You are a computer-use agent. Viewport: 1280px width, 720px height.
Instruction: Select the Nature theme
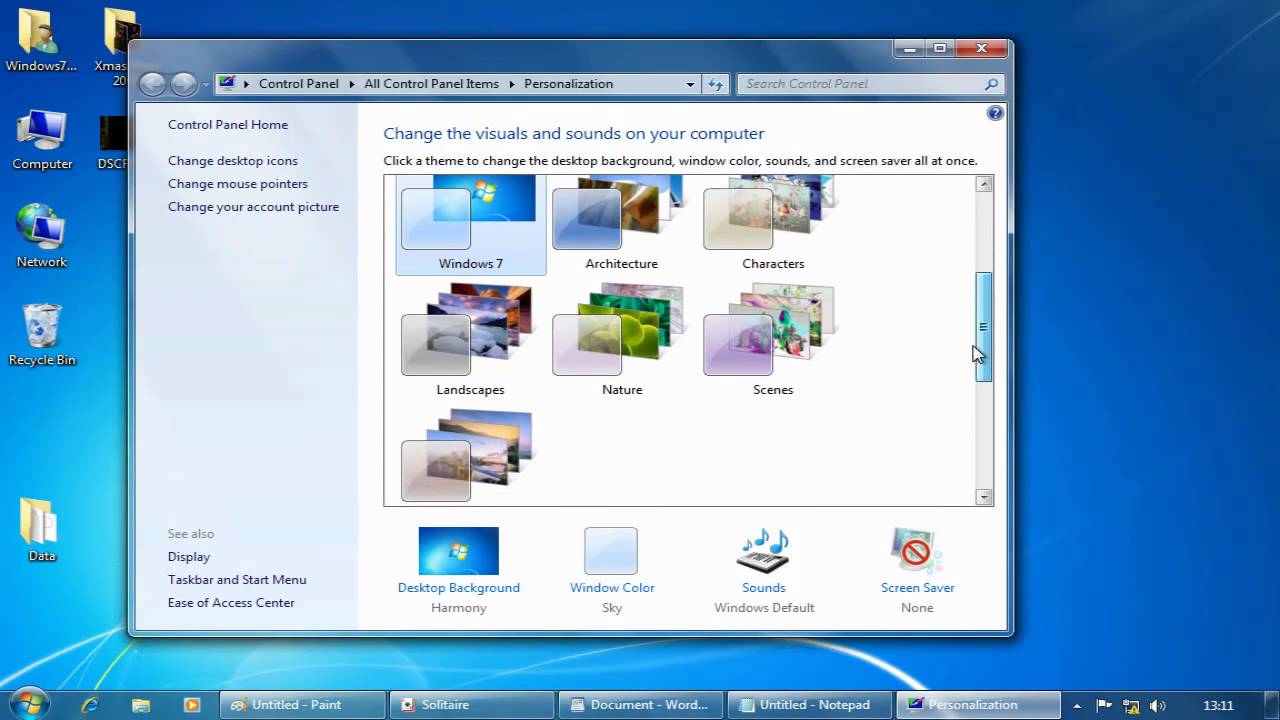pyautogui.click(x=621, y=341)
